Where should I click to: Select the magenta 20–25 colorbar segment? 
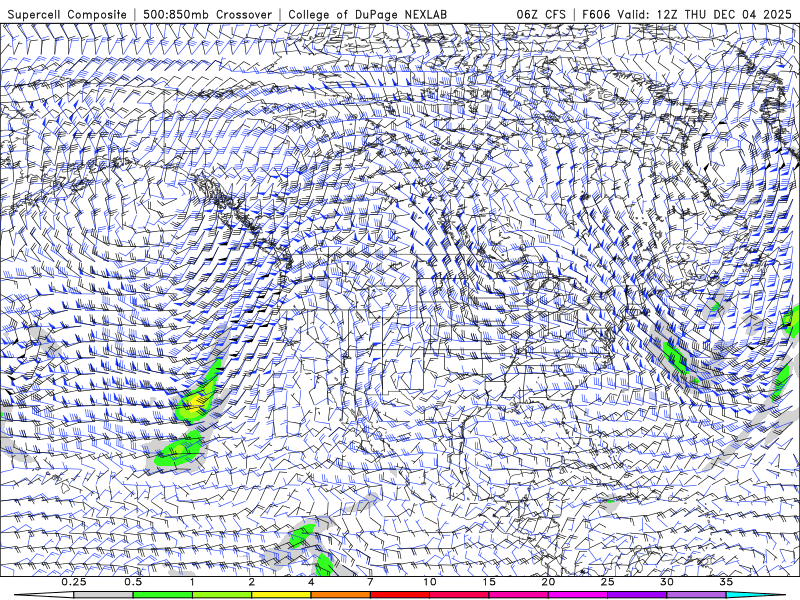pyautogui.click(x=578, y=595)
